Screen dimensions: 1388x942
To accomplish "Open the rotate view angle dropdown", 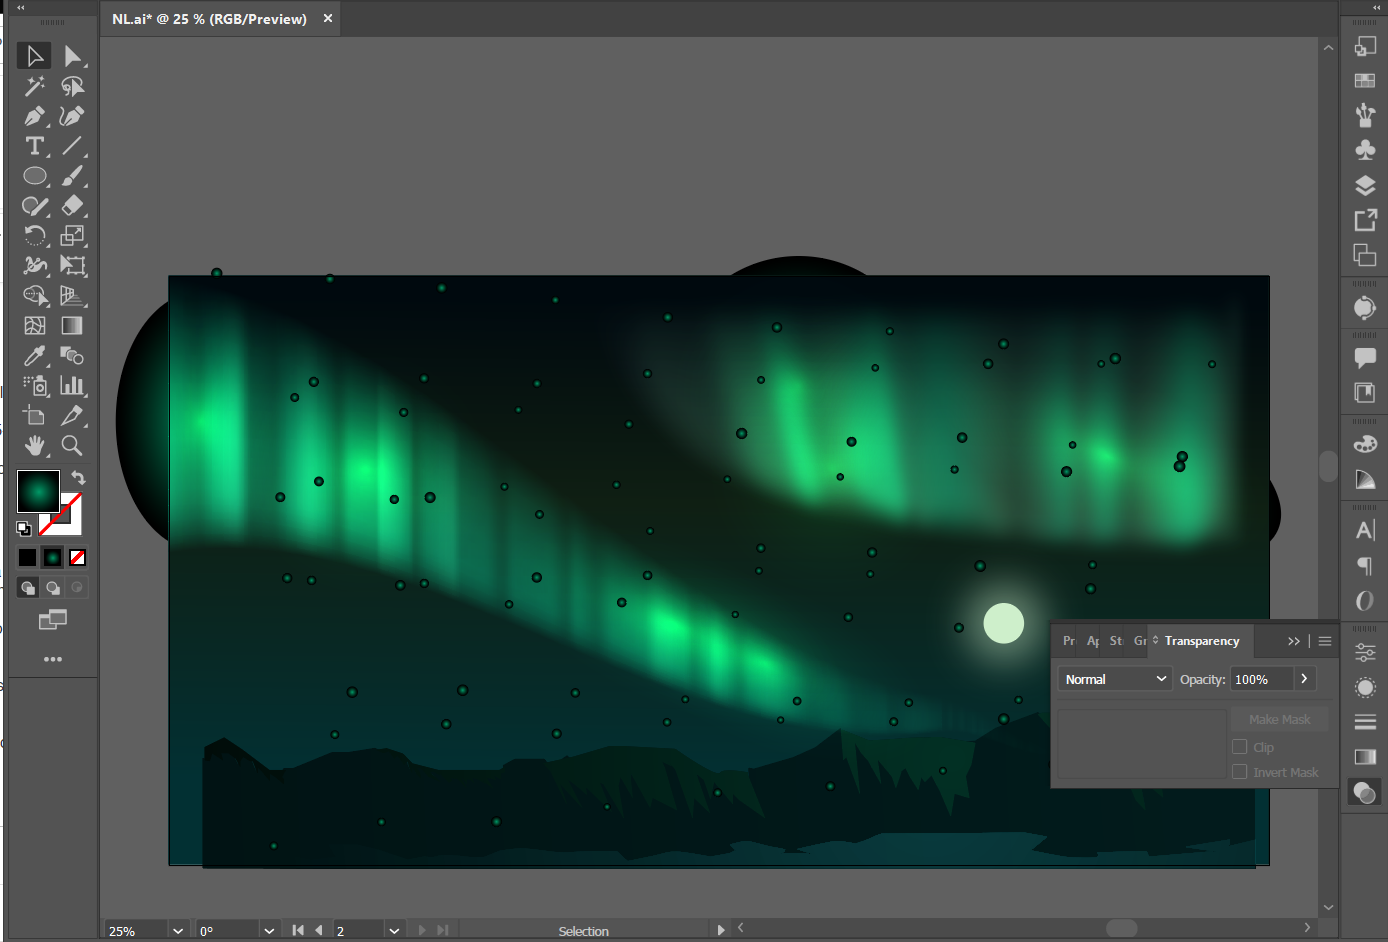I will [269, 930].
